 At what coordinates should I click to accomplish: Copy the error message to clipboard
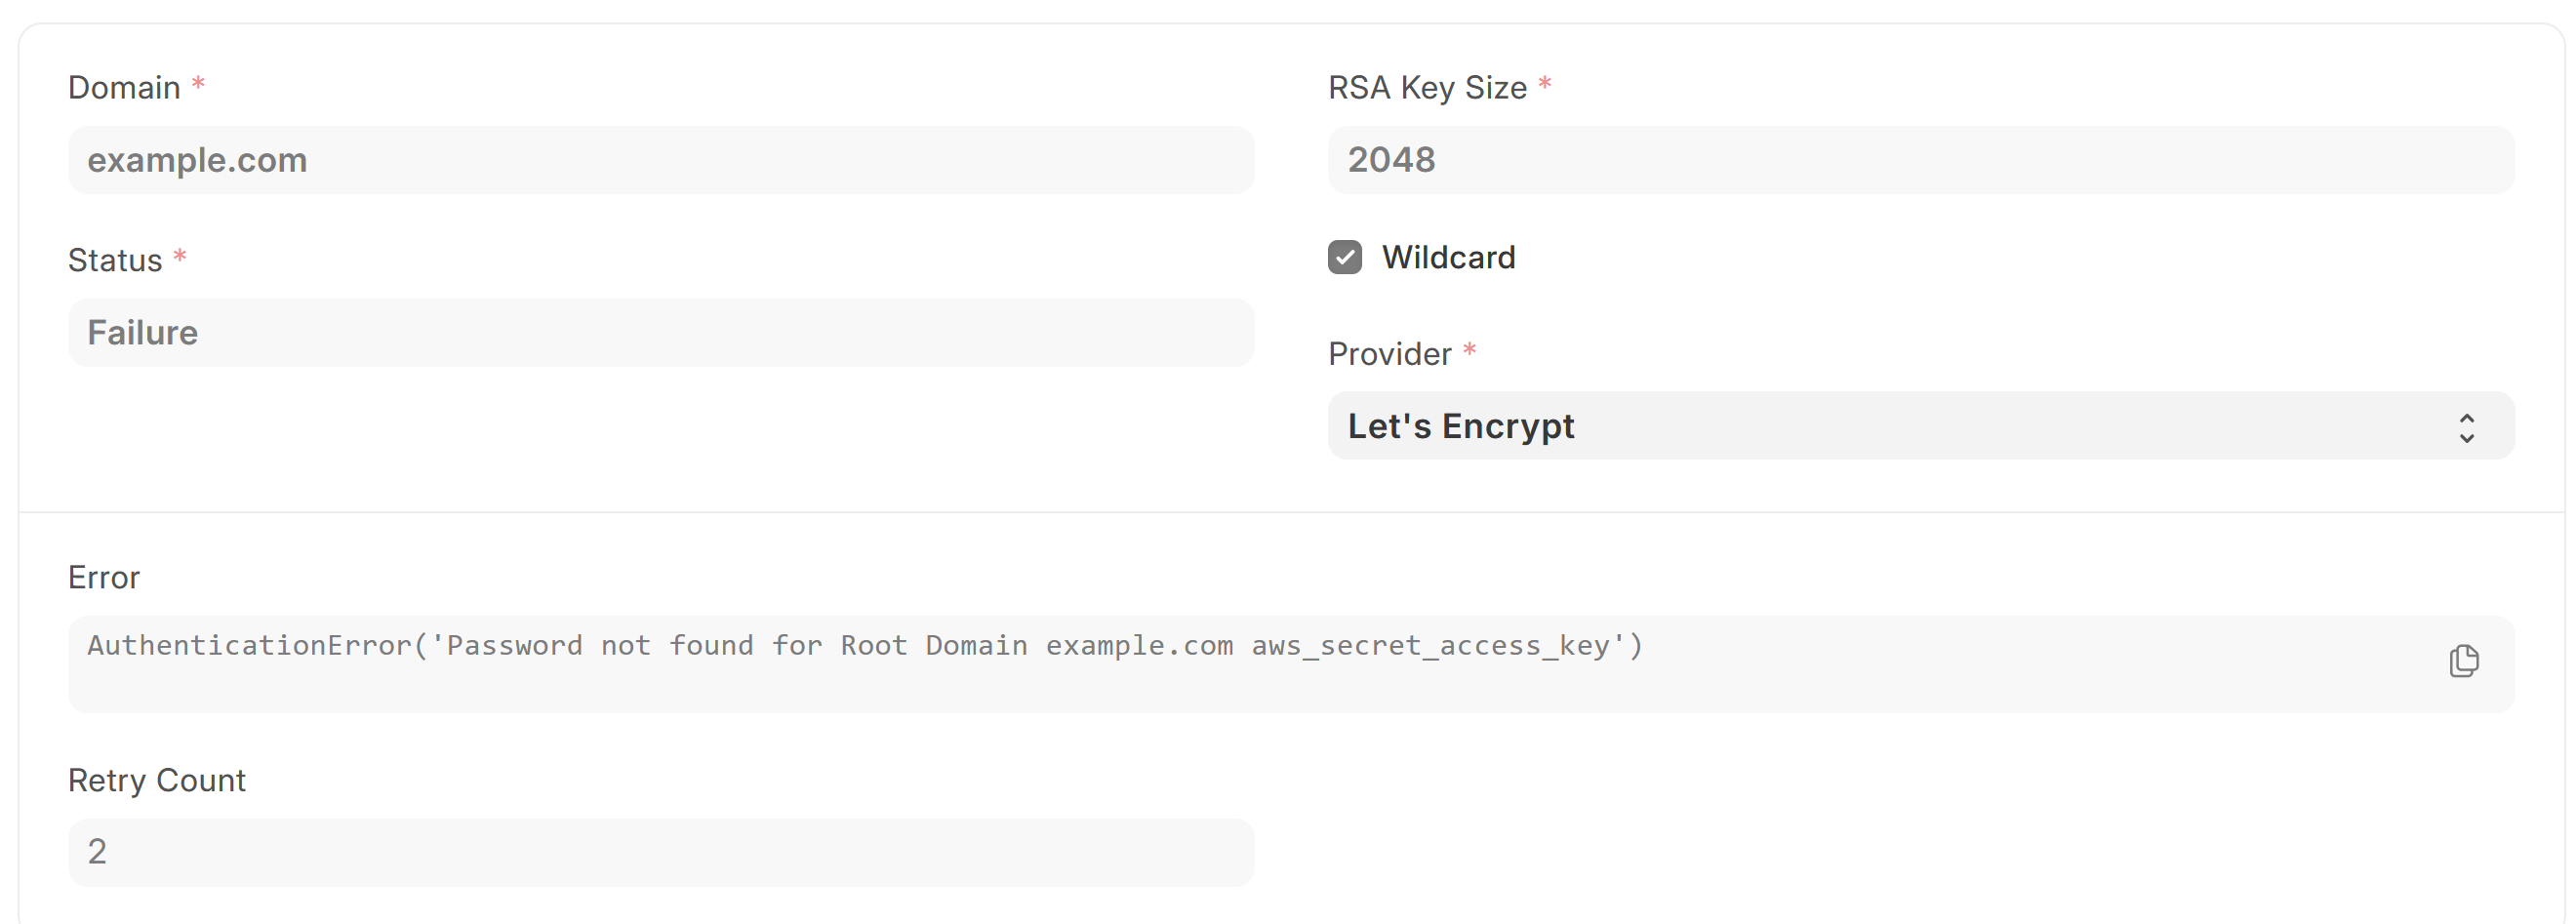click(2464, 661)
